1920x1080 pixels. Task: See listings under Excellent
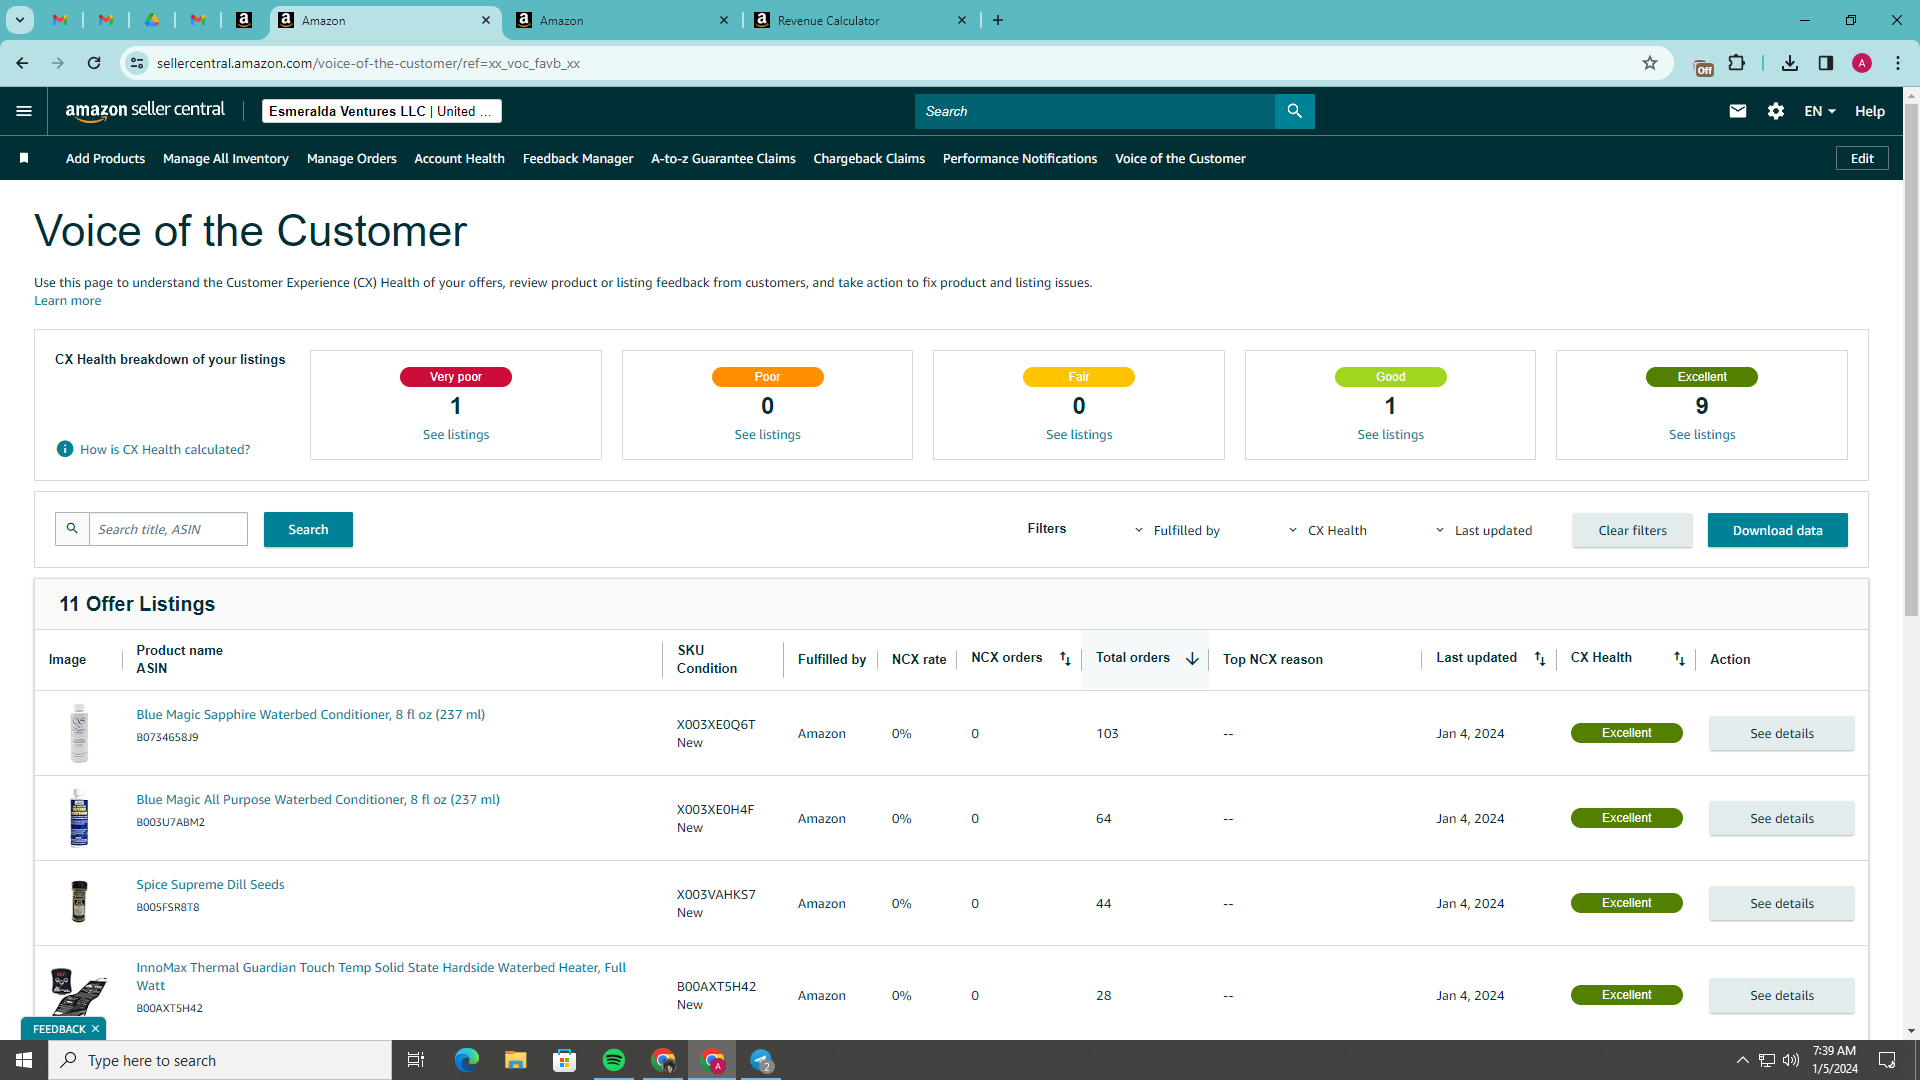1702,434
